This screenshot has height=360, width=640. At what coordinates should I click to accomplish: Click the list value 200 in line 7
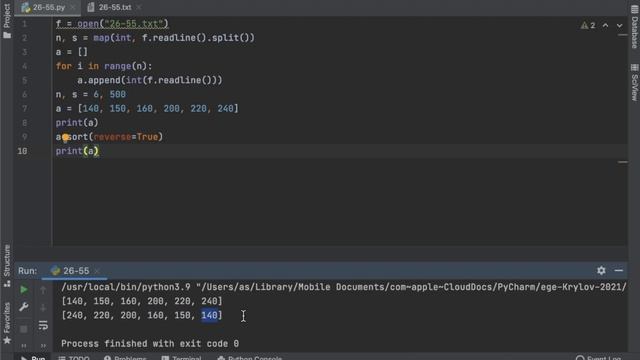[x=171, y=109]
